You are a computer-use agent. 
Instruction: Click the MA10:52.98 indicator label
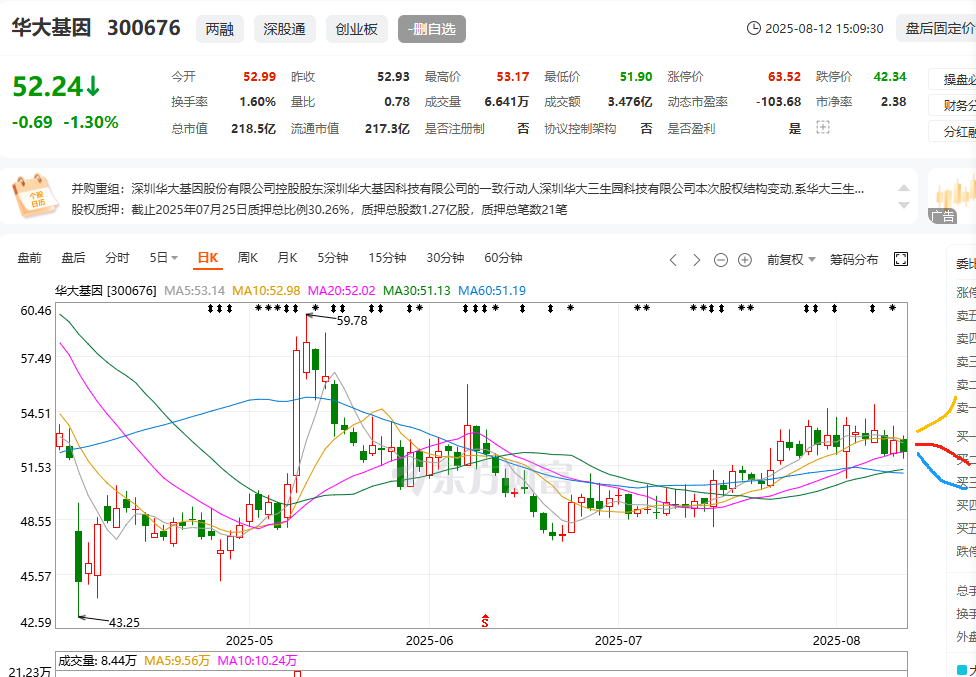pyautogui.click(x=266, y=290)
